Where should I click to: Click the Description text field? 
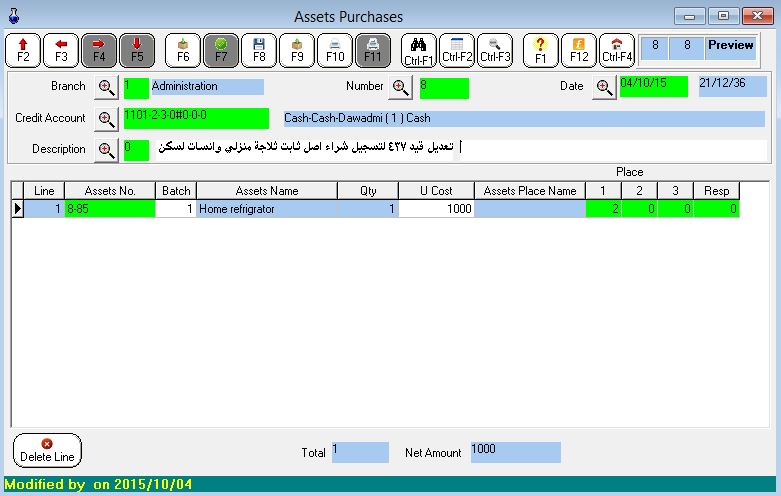click(305, 149)
